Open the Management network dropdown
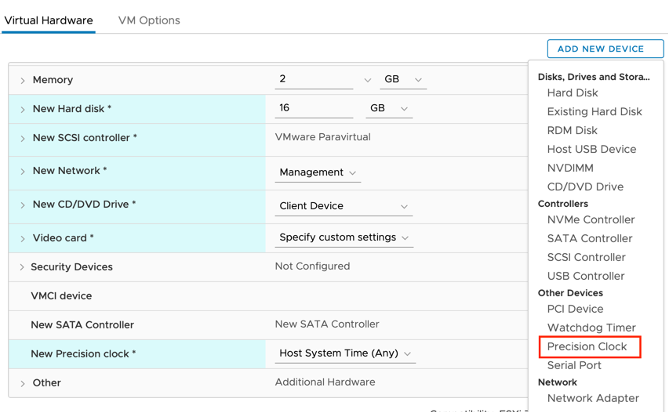Image resolution: width=668 pixels, height=412 pixels. click(x=318, y=173)
